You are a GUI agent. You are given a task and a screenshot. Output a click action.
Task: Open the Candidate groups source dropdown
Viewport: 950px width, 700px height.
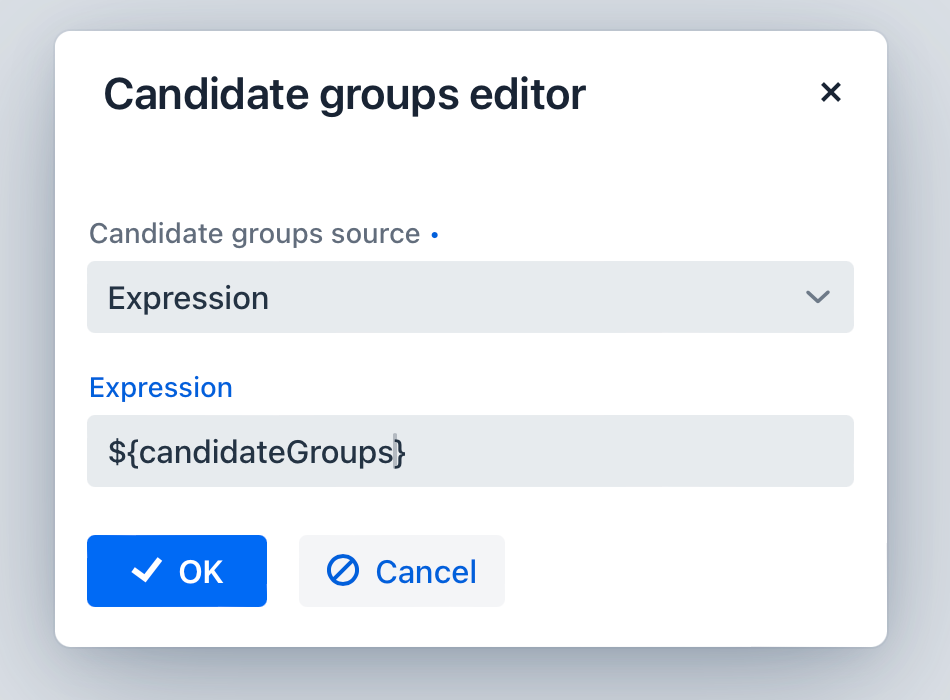(470, 297)
